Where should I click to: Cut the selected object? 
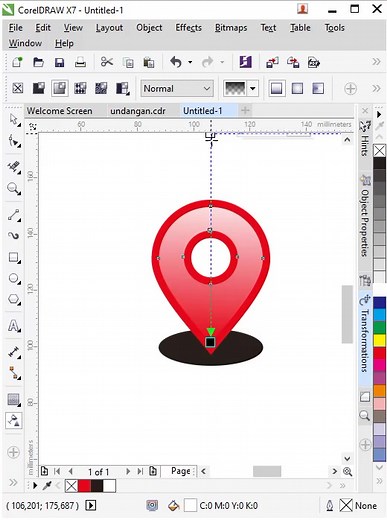(107, 62)
